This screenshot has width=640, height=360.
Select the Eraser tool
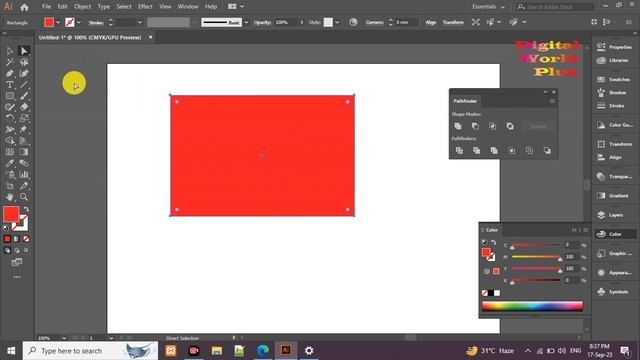24,107
